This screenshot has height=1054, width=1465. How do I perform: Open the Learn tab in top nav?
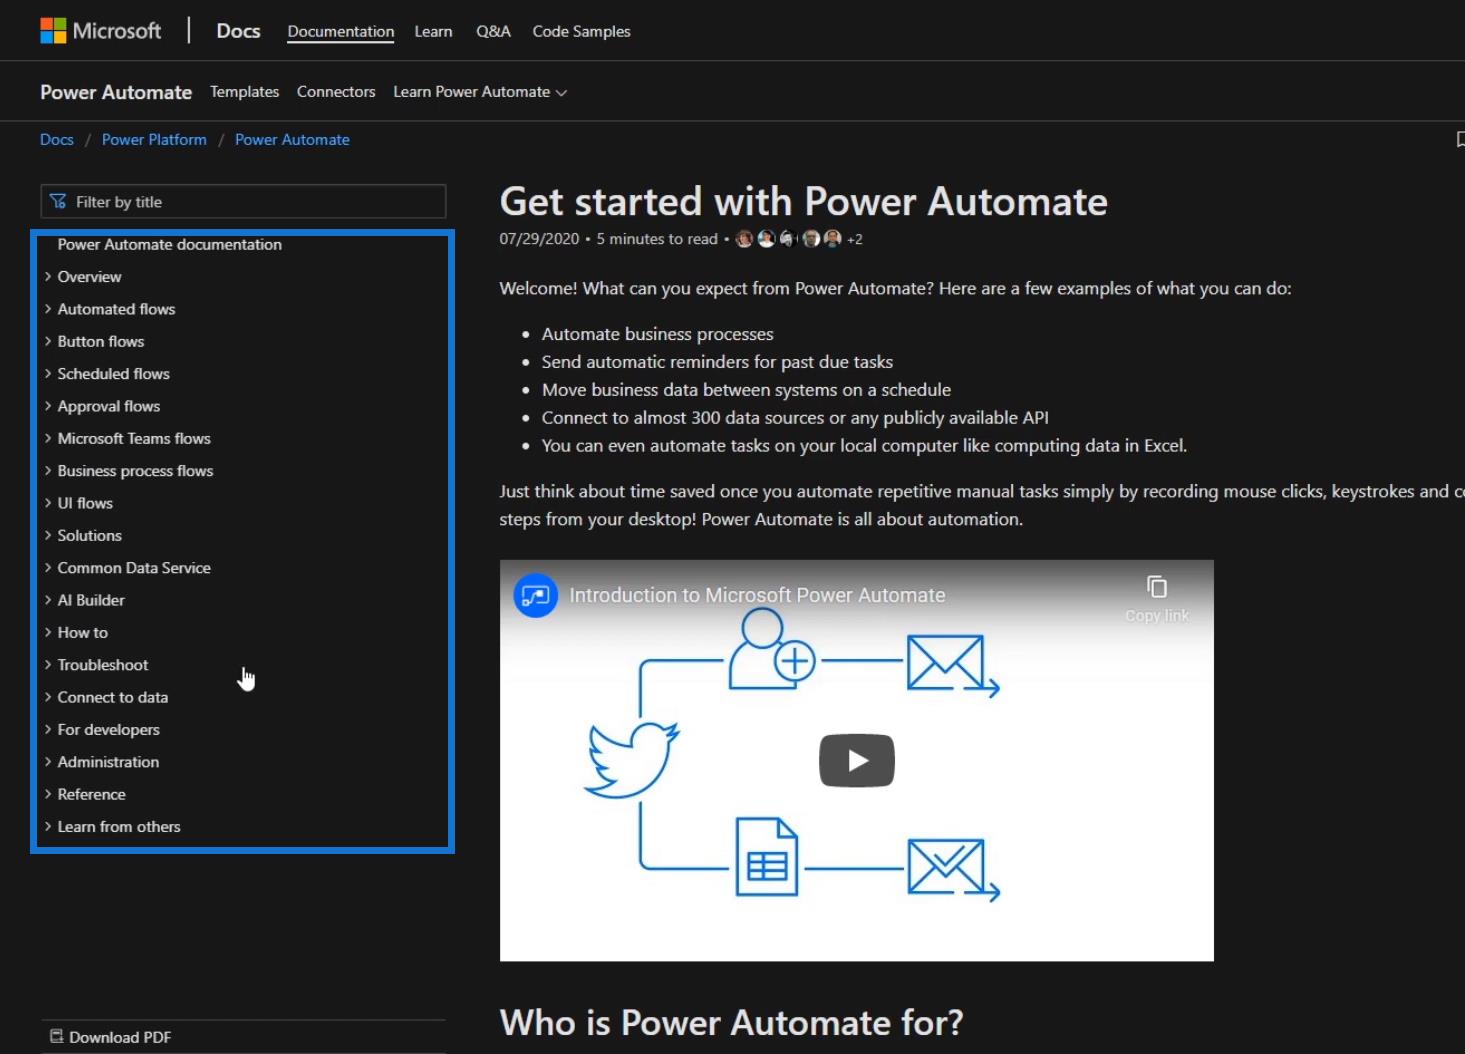click(433, 31)
